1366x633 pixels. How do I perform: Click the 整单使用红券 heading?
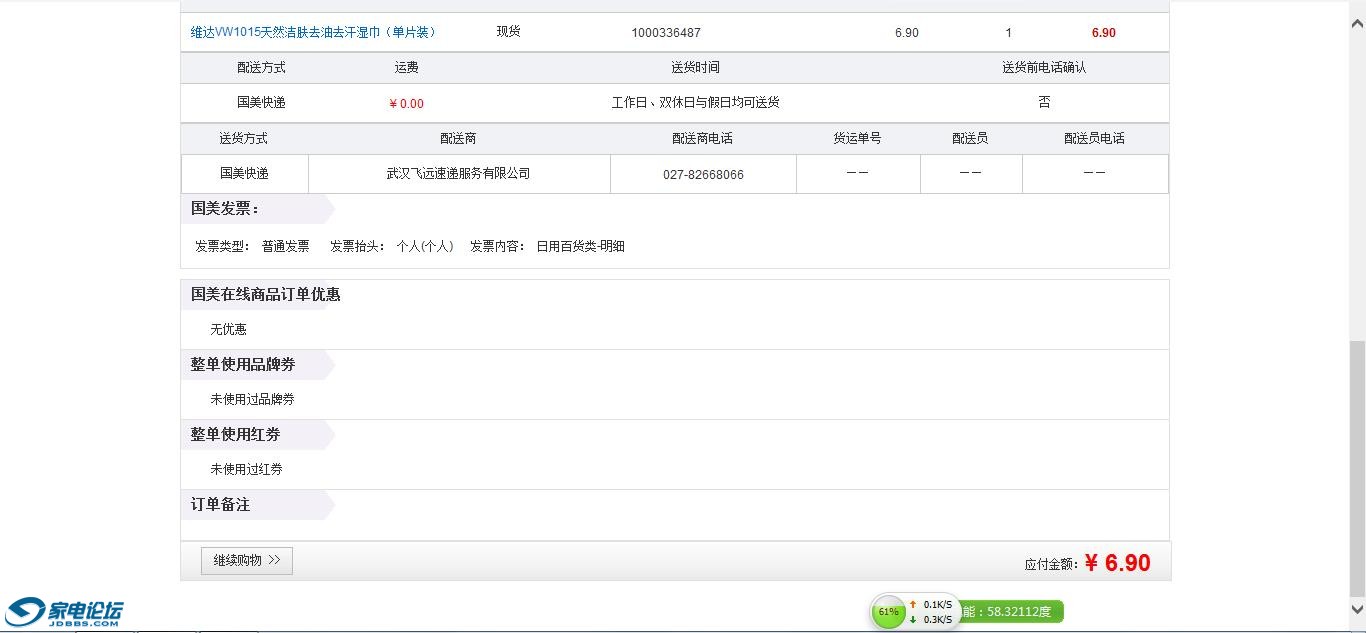(235, 435)
